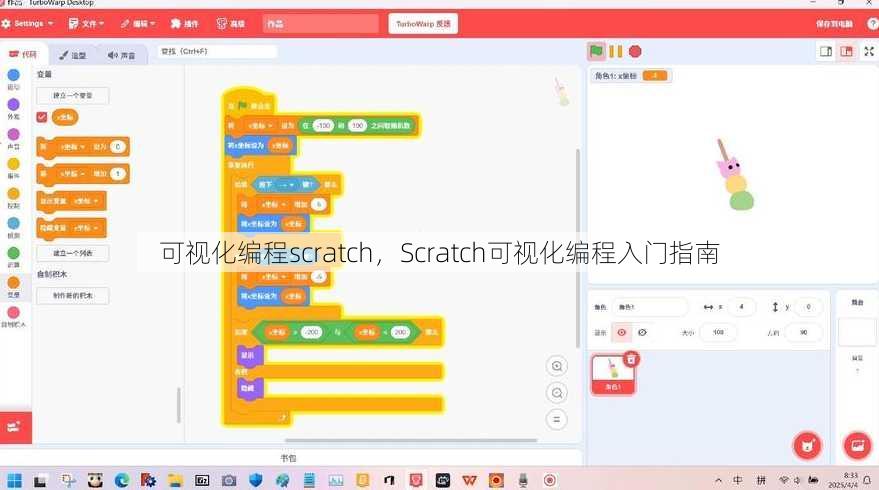Open the 文件 (File) menu
The image size is (879, 490).
click(x=86, y=24)
